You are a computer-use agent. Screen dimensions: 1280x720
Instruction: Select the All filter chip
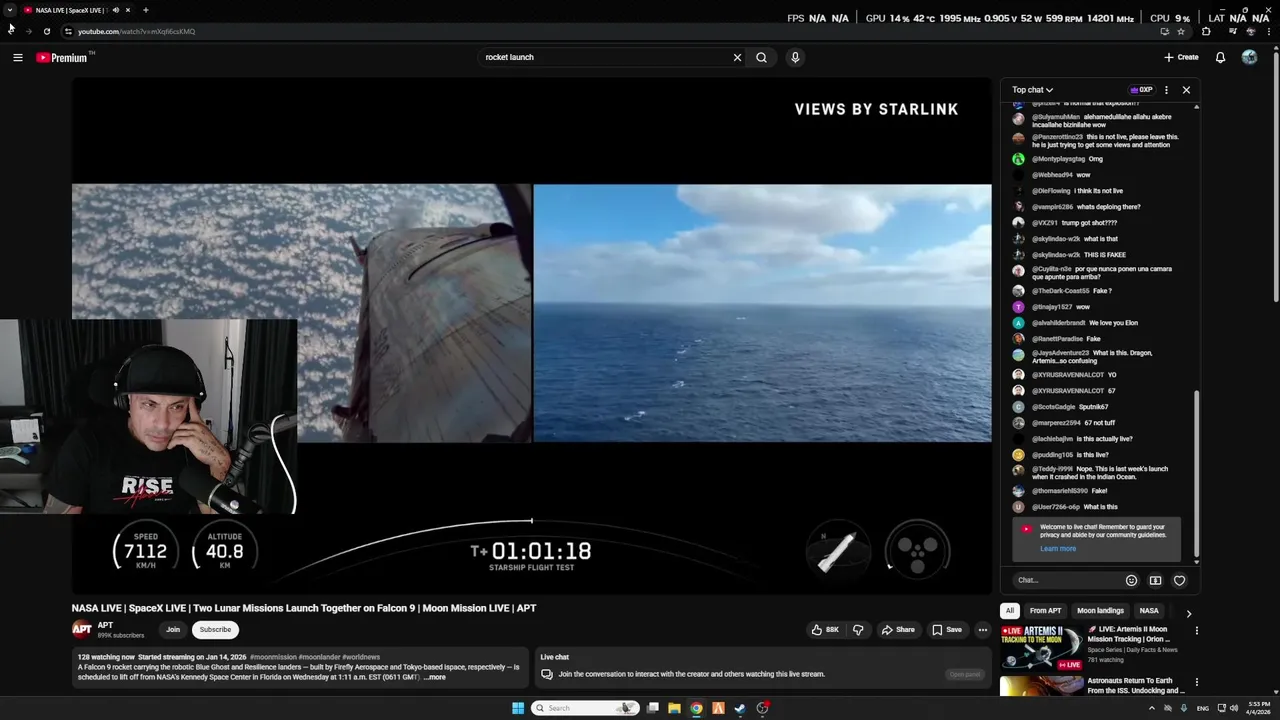1010,610
